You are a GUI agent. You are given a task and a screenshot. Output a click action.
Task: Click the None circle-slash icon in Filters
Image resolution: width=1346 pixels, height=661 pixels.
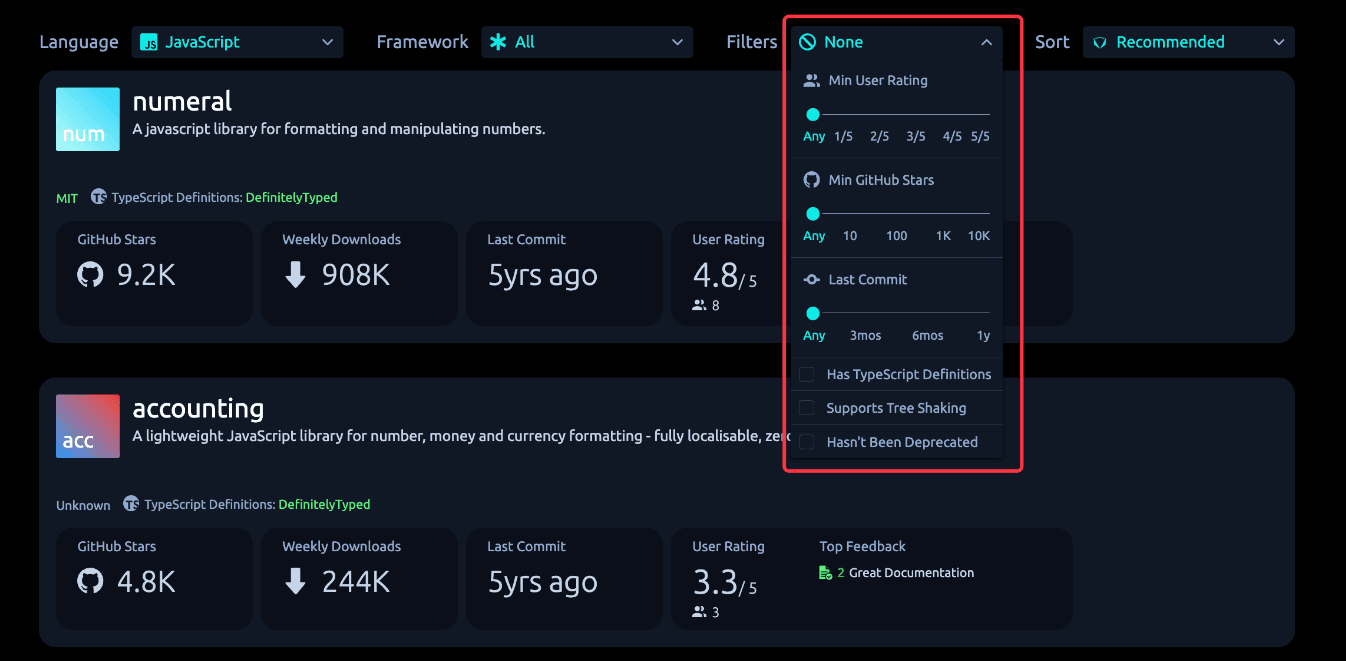tap(808, 42)
